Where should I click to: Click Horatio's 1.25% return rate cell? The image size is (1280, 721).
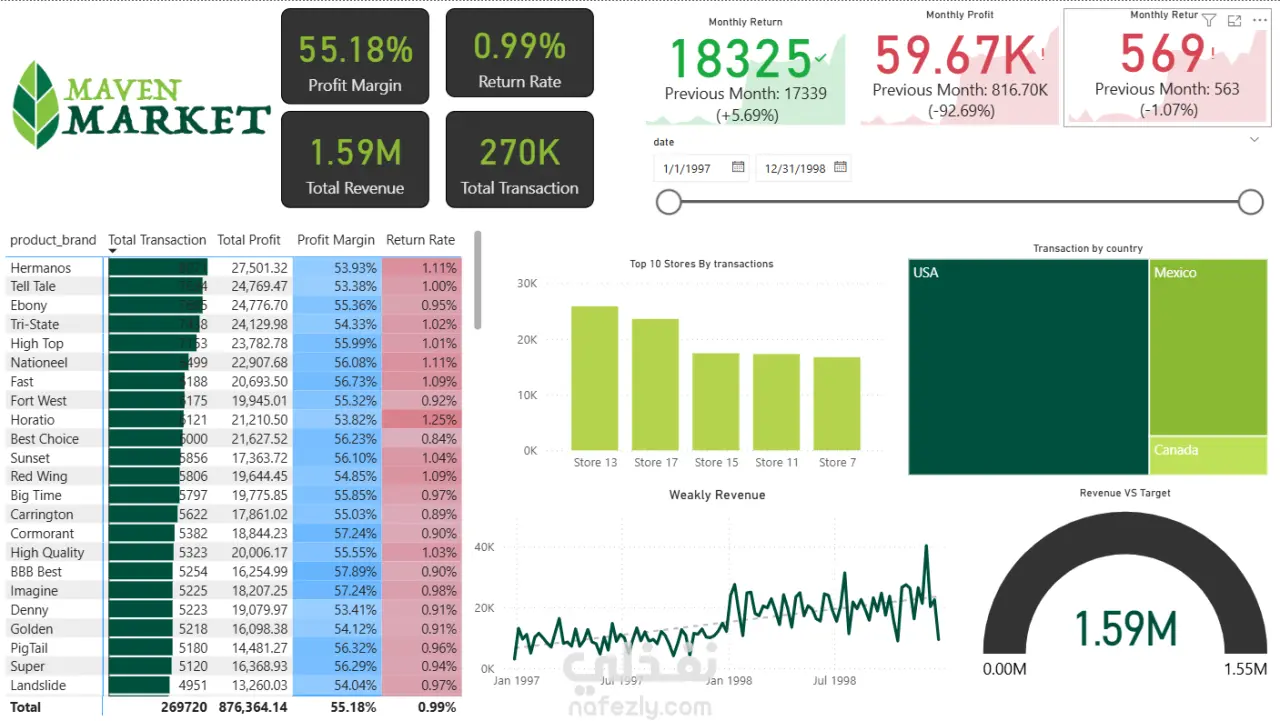coord(422,419)
